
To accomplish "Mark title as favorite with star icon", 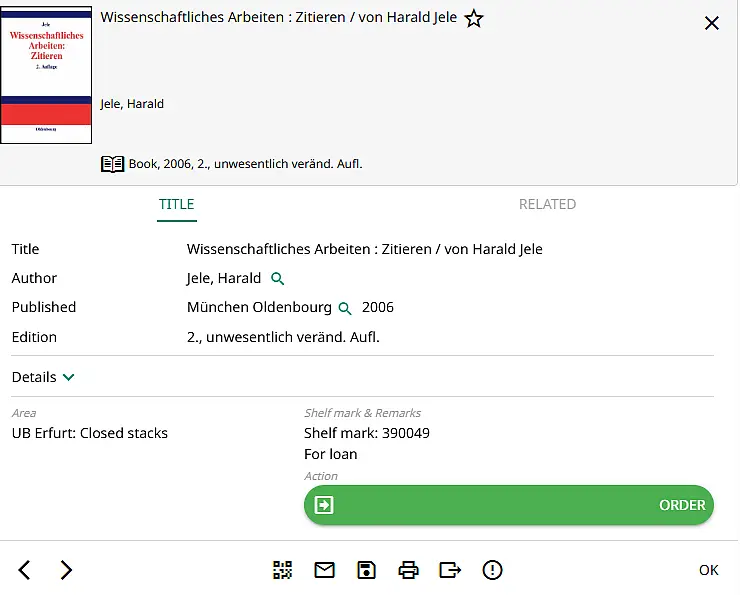I will click(x=474, y=19).
